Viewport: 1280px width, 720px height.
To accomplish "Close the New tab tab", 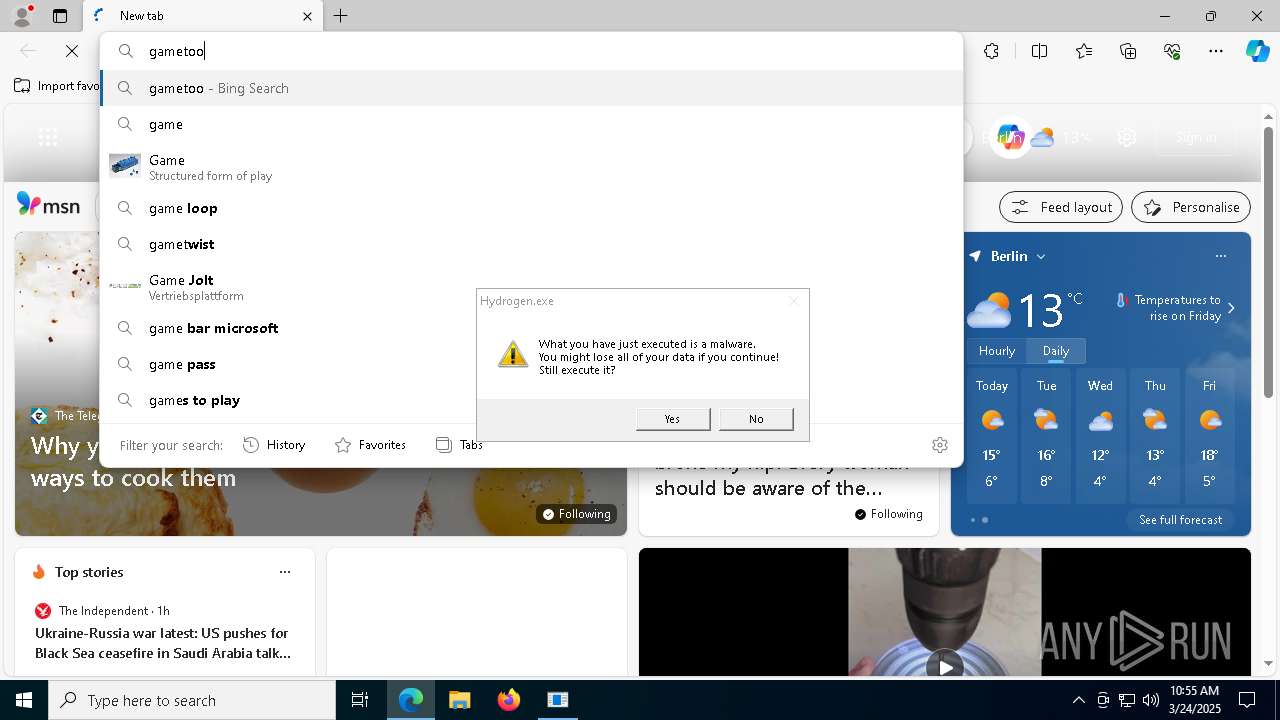I will (307, 16).
